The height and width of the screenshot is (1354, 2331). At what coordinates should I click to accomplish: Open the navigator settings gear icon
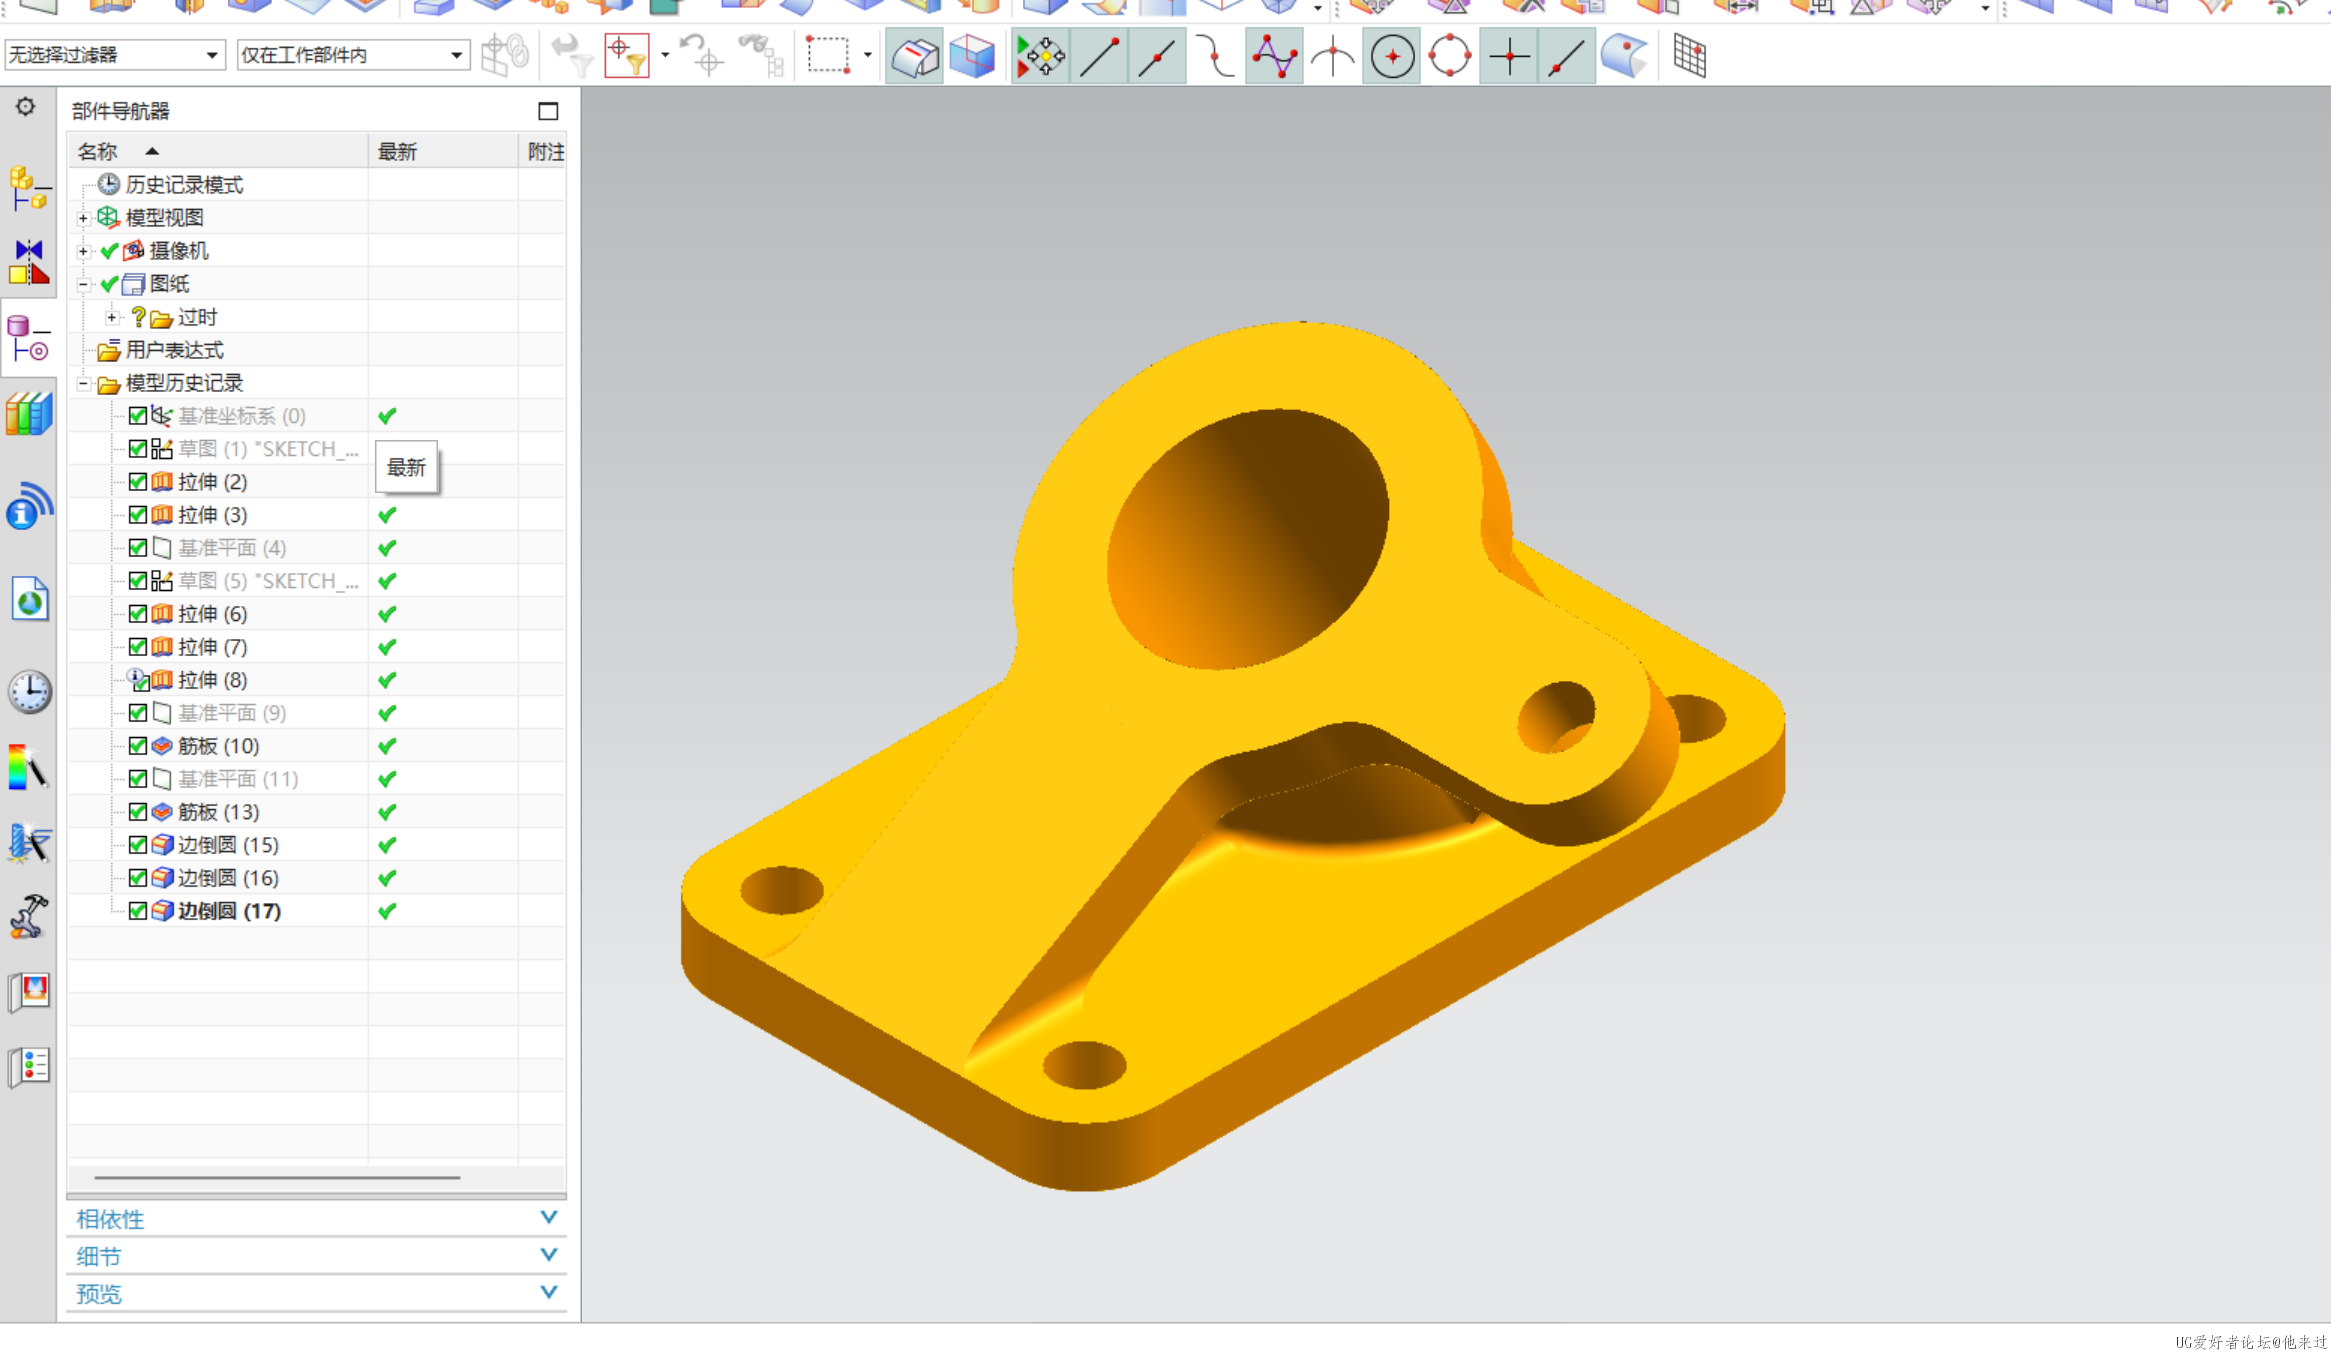(25, 107)
